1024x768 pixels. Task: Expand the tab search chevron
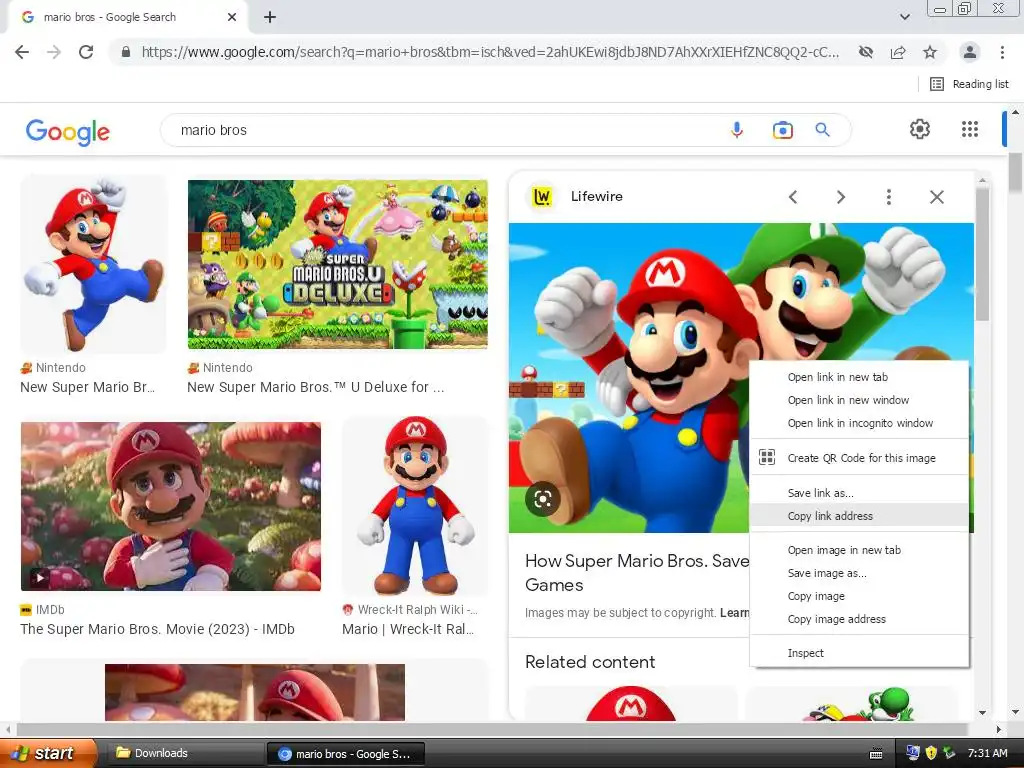tap(904, 17)
